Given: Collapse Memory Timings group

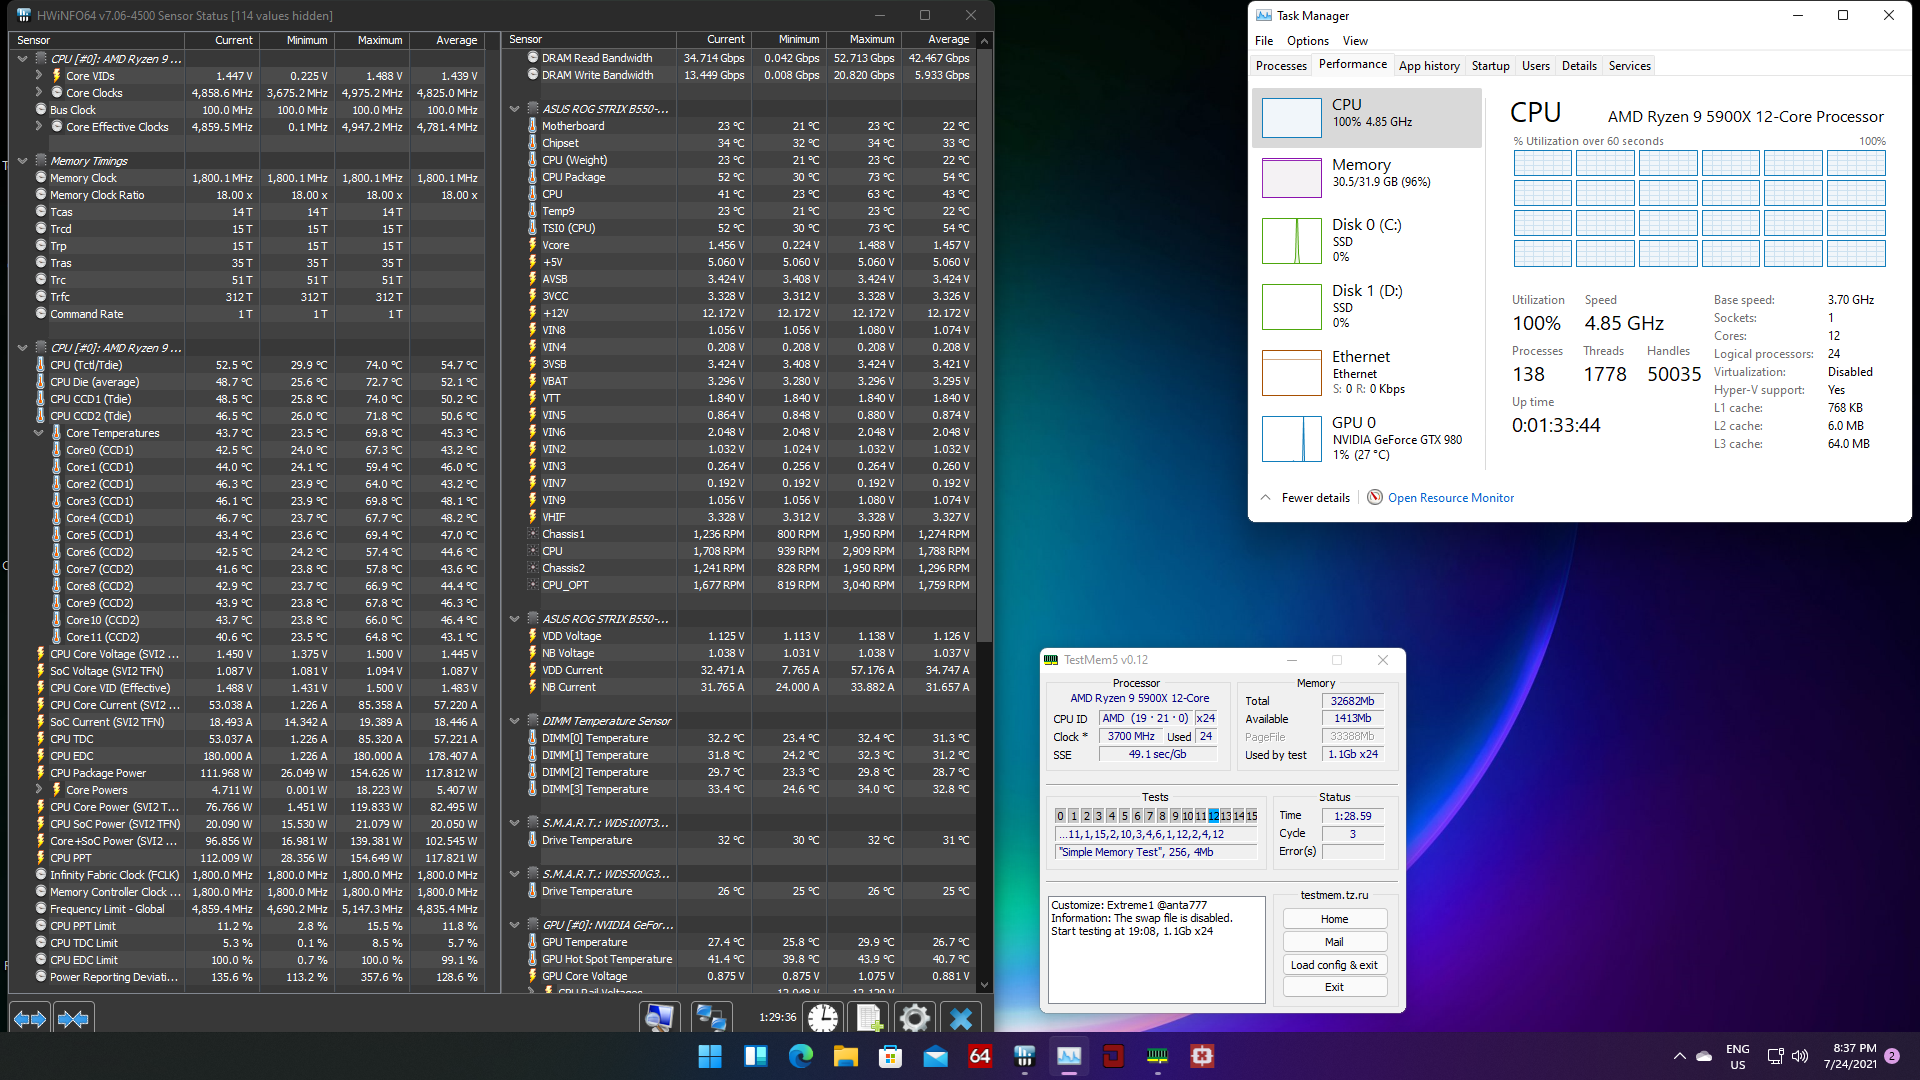Looking at the screenshot, I should pos(22,161).
